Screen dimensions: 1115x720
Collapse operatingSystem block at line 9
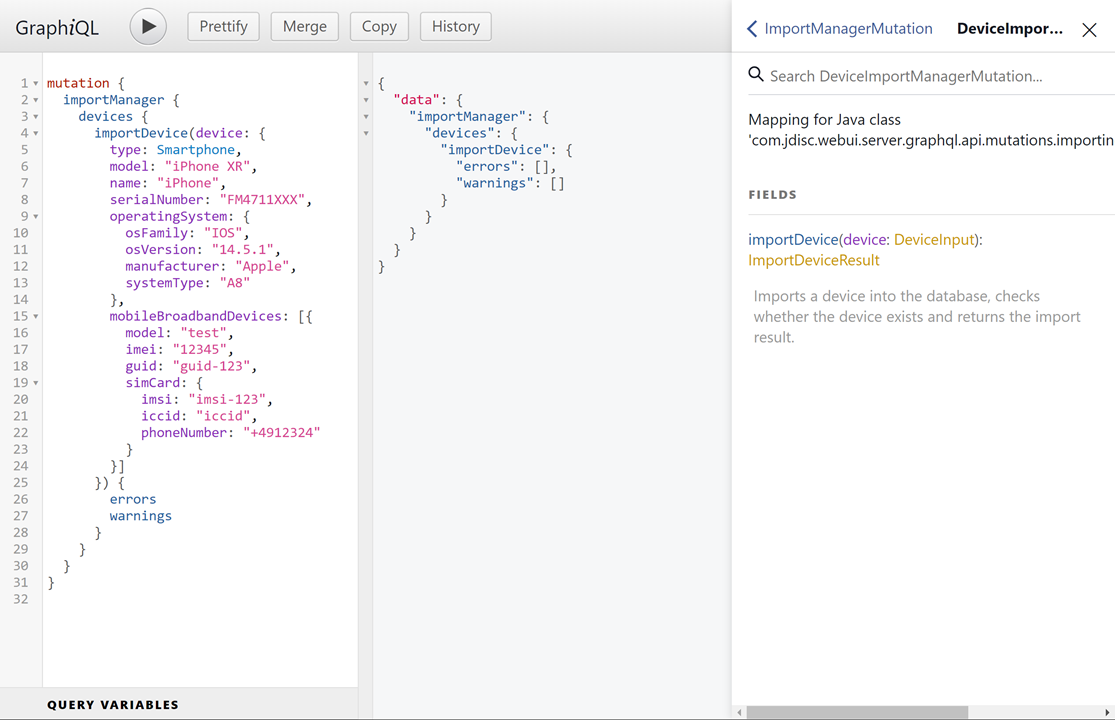click(36, 217)
